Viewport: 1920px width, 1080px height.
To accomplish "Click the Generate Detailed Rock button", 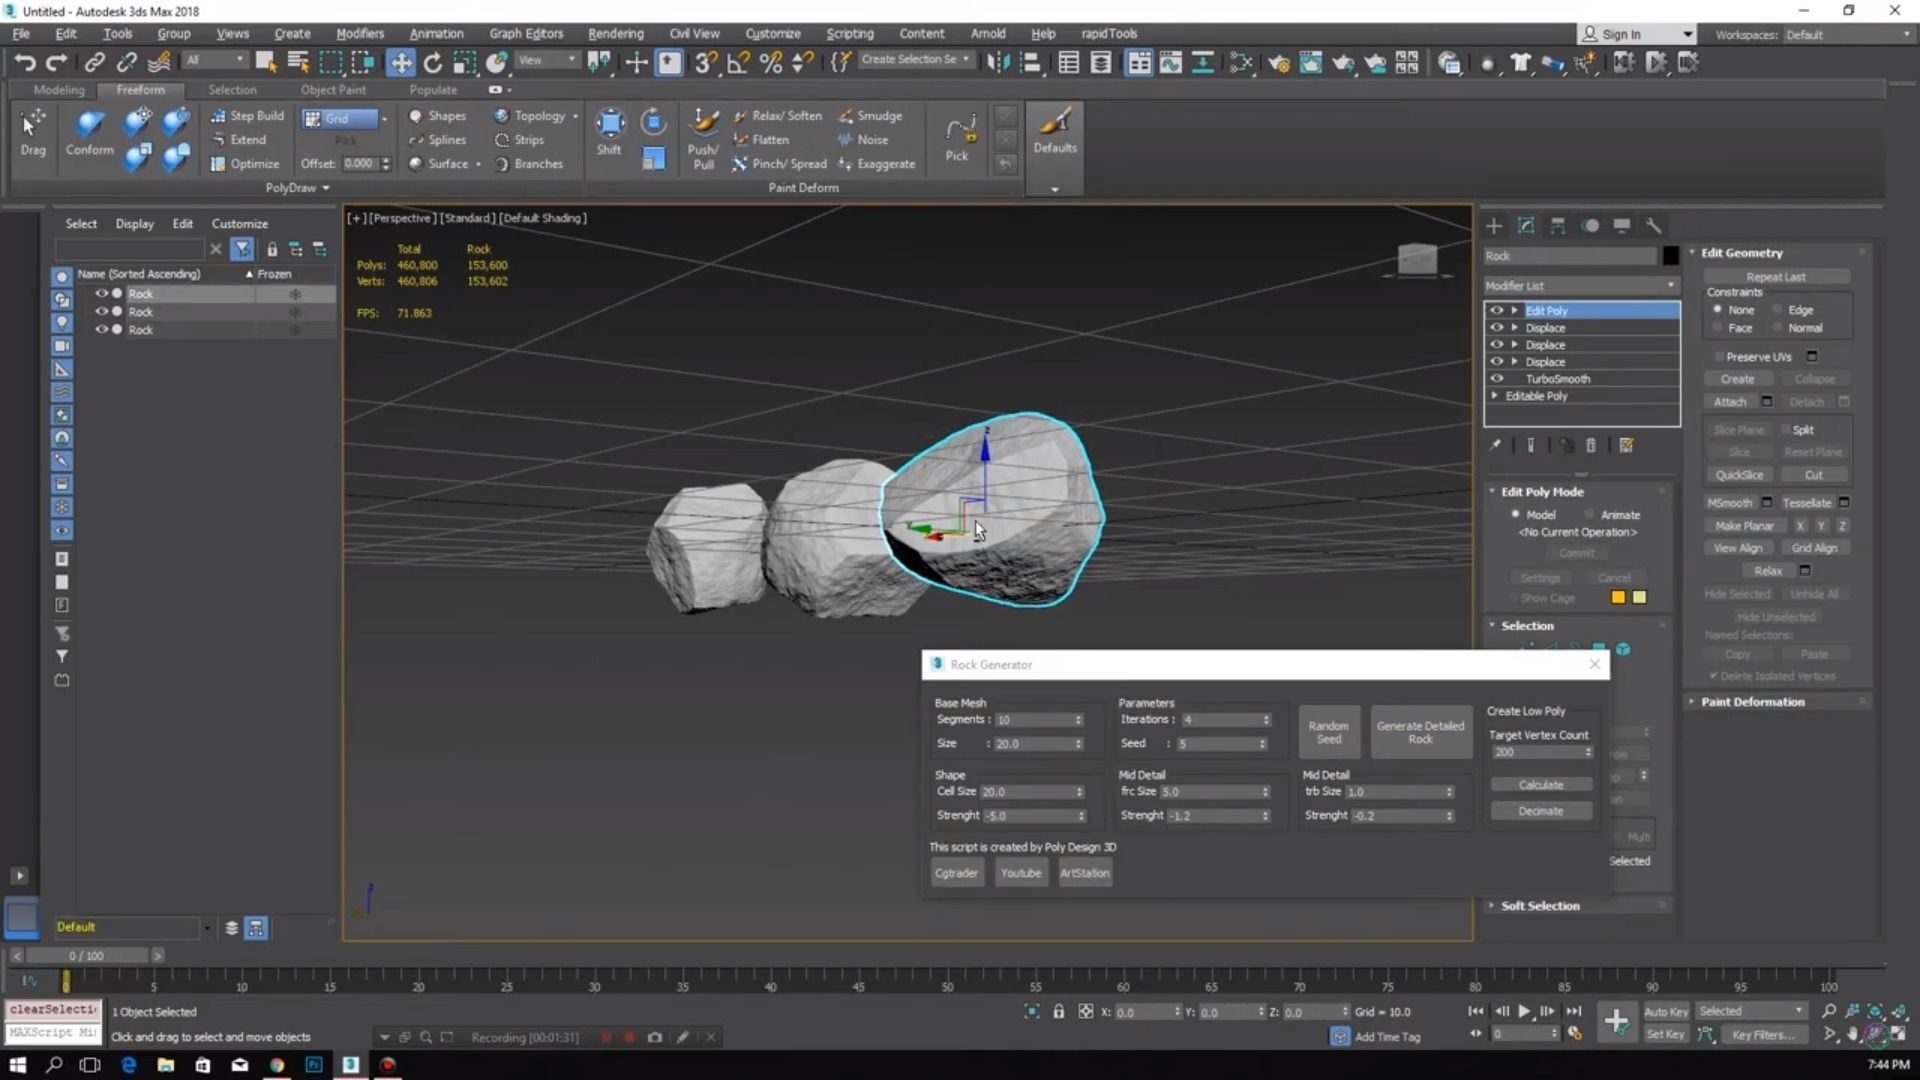I will (1420, 732).
